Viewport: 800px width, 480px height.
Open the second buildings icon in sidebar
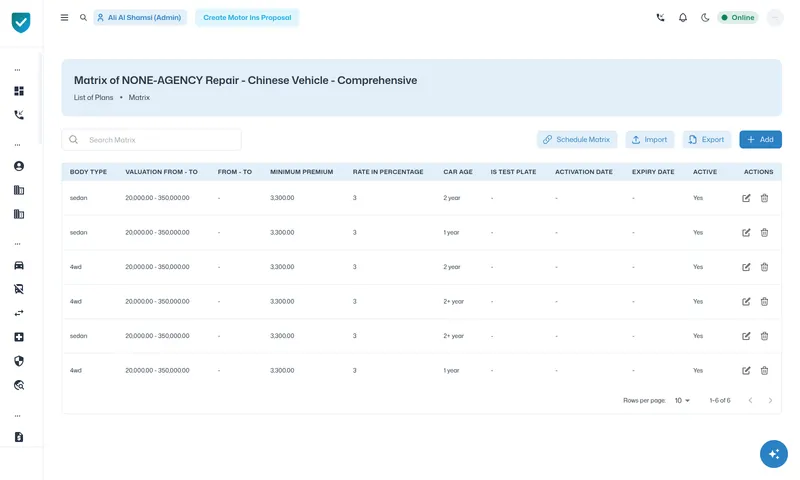pos(19,214)
